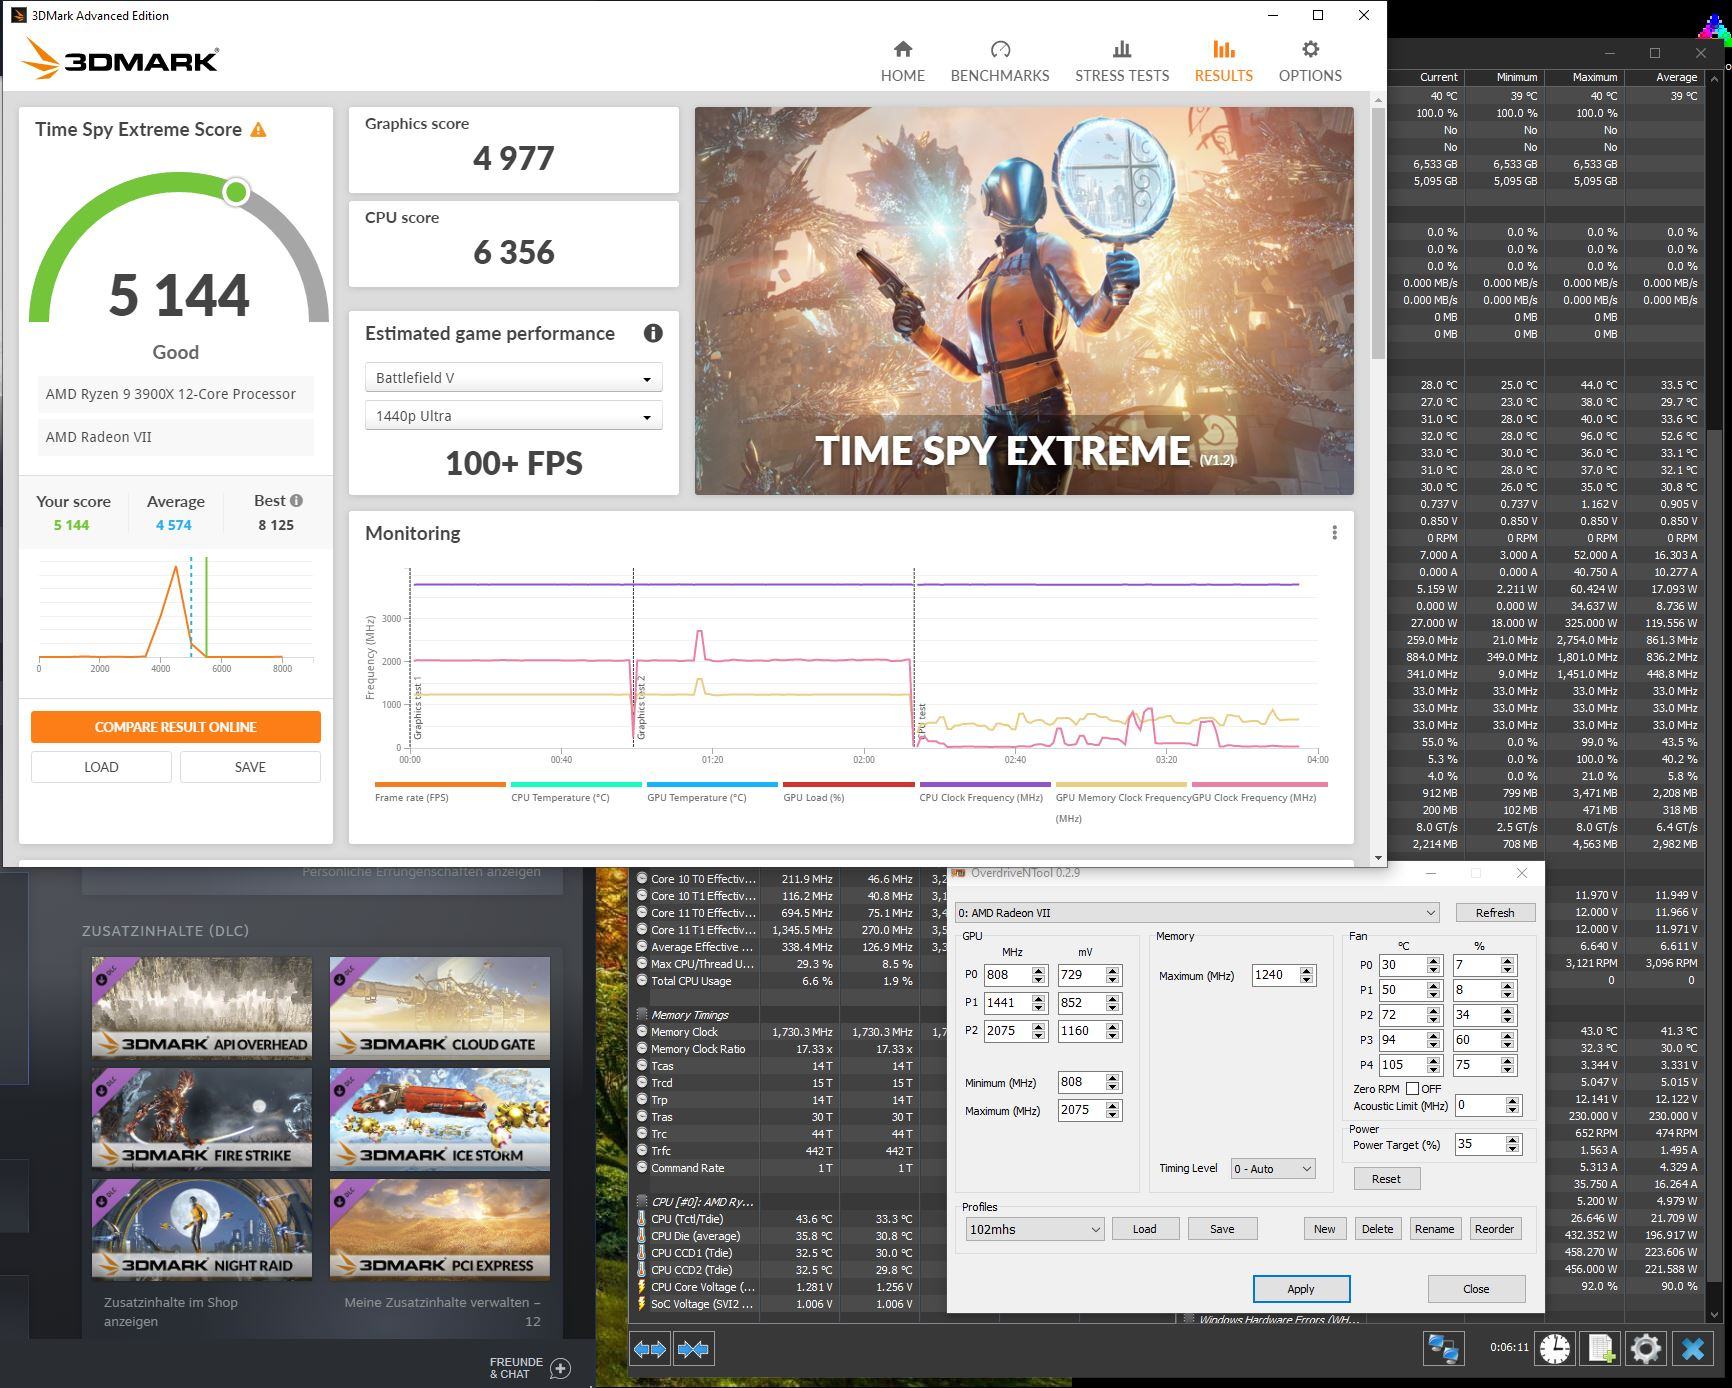Click HWiNFO blue X close sensors icon

[1693, 1348]
